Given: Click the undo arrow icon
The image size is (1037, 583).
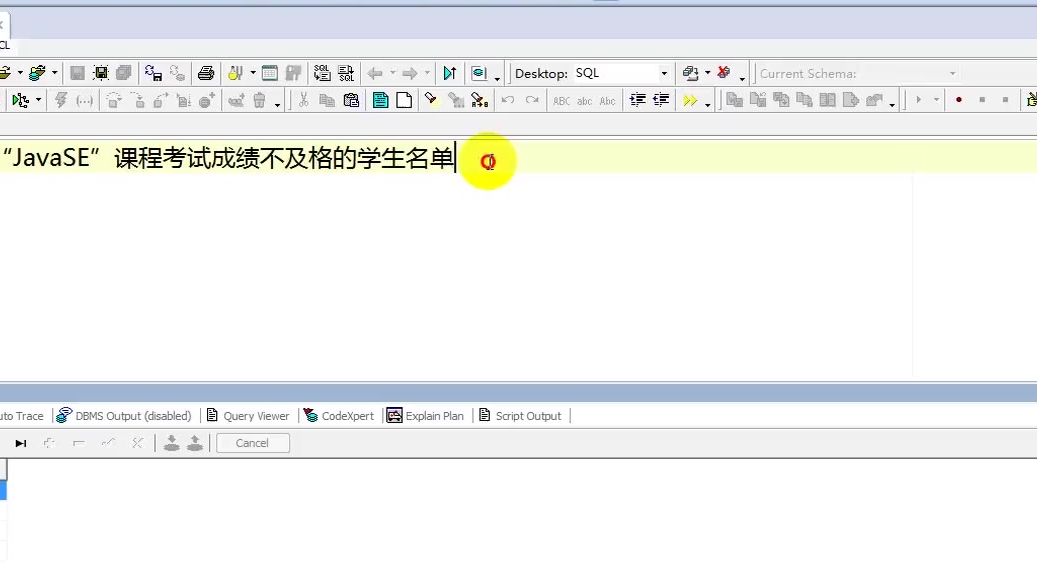Looking at the screenshot, I should pyautogui.click(x=508, y=100).
